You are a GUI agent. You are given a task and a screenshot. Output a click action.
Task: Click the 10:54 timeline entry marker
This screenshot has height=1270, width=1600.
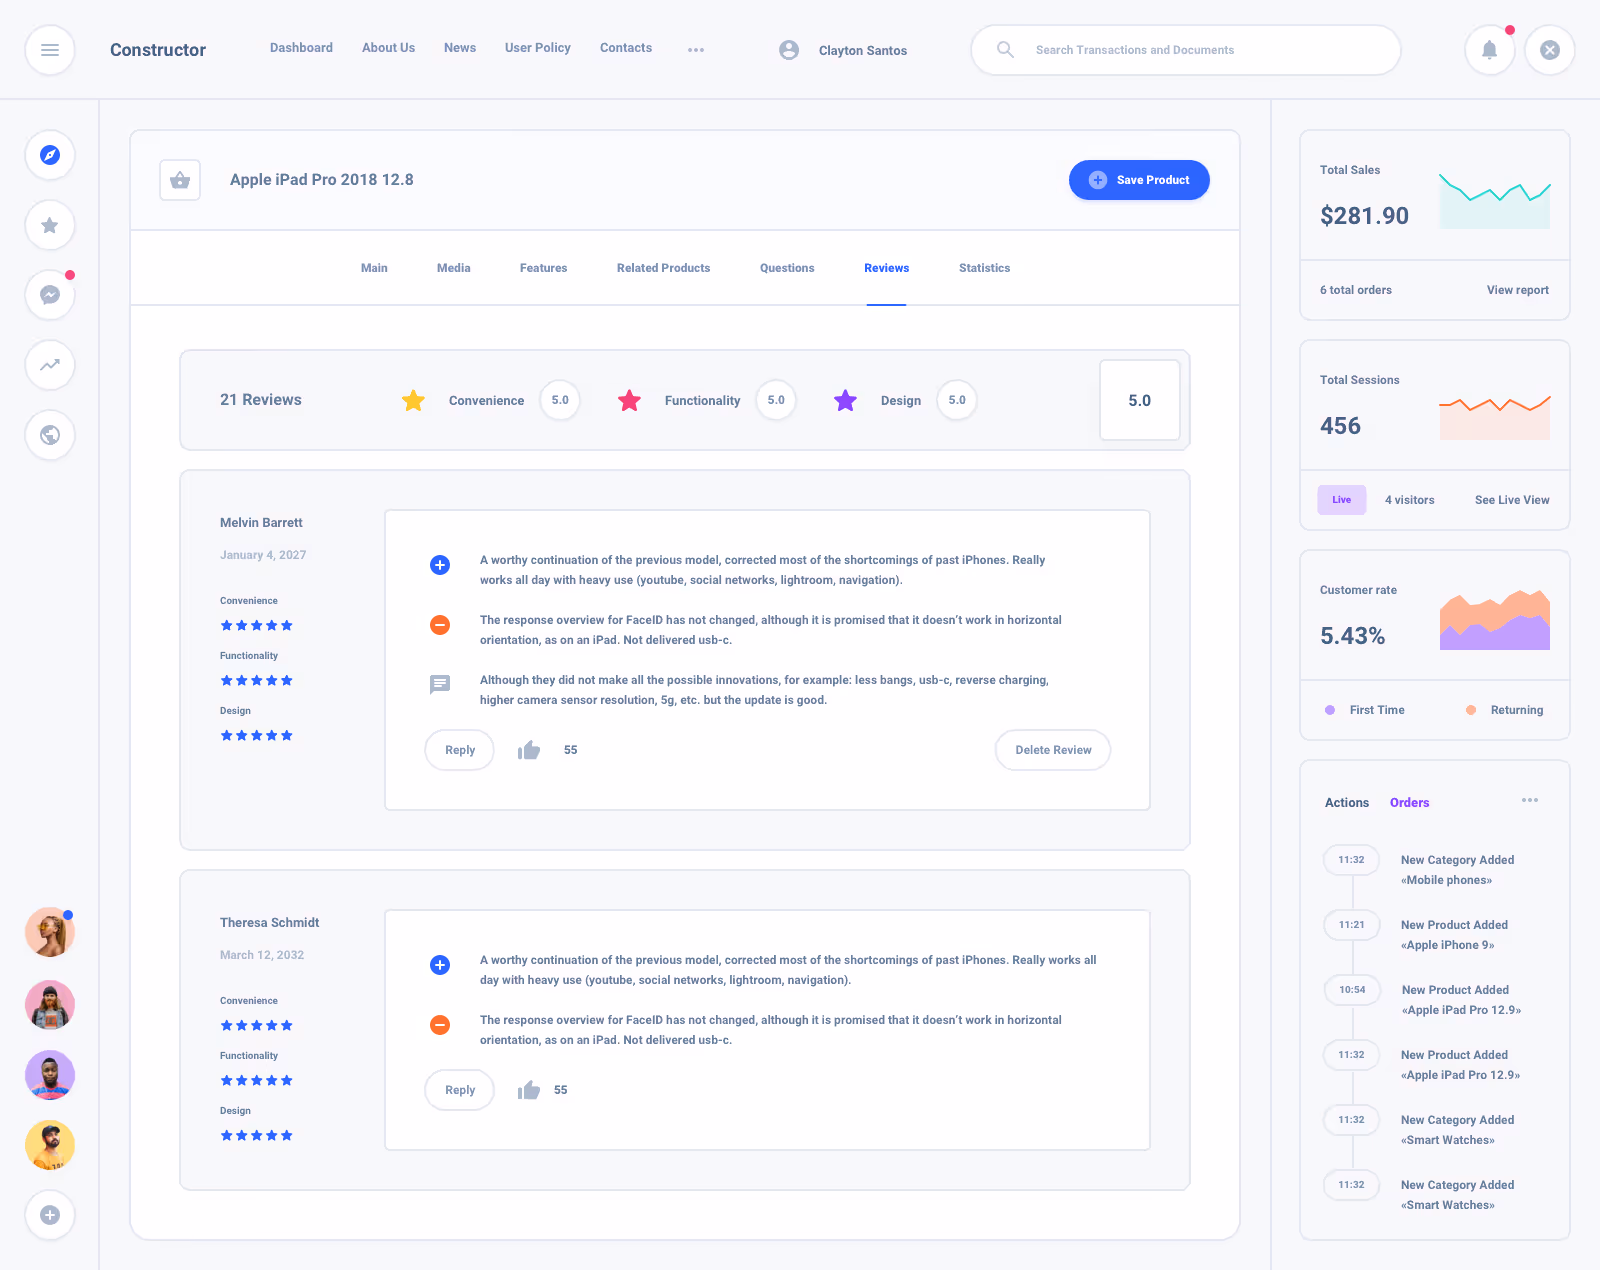click(1352, 990)
